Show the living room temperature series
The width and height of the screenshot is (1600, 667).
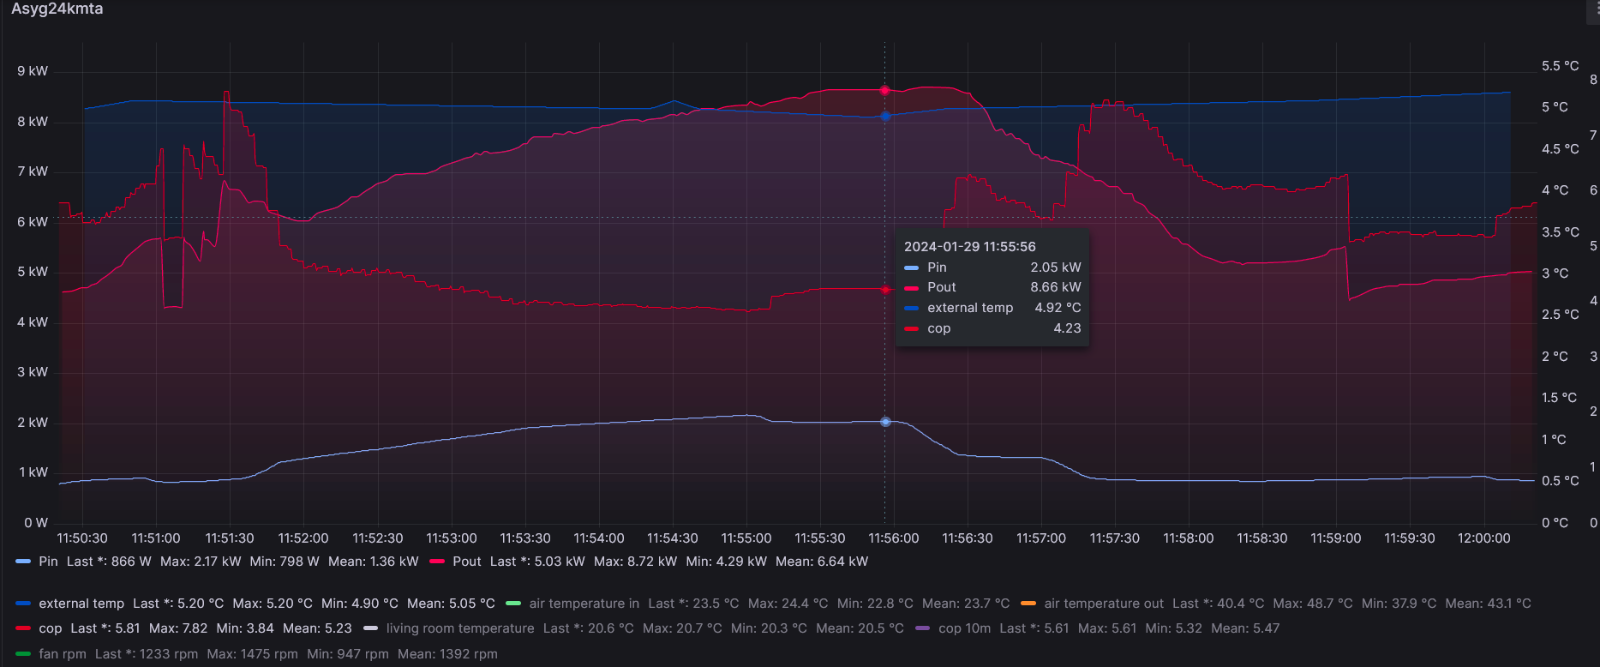point(460,629)
